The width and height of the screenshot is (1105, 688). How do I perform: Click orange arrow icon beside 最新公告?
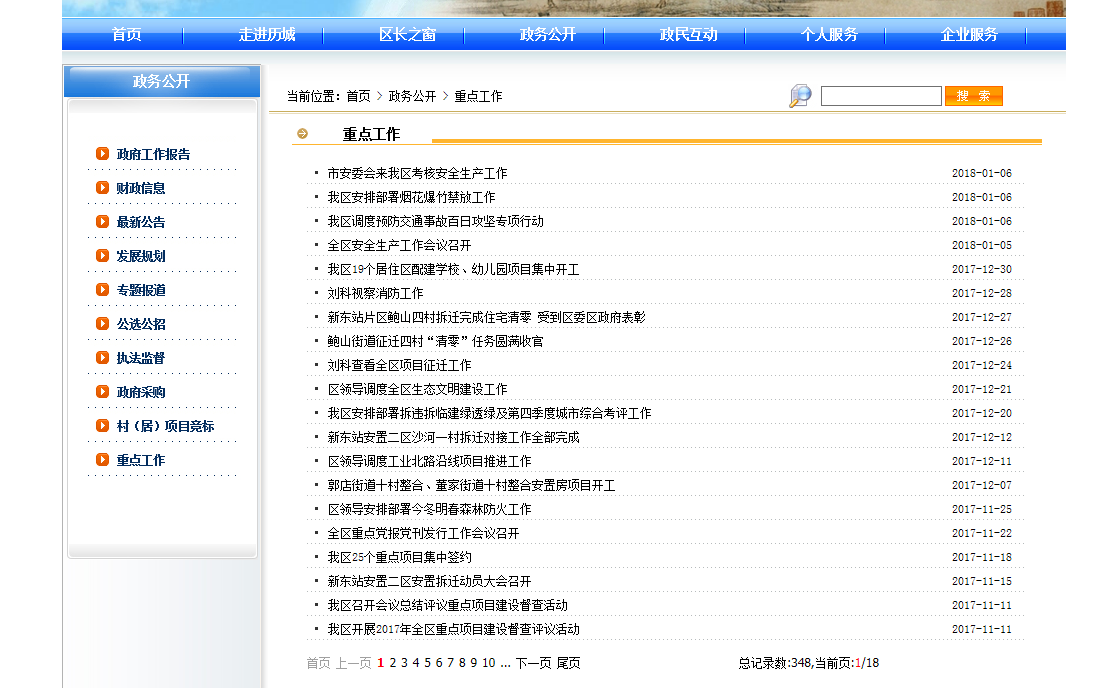pyautogui.click(x=103, y=221)
